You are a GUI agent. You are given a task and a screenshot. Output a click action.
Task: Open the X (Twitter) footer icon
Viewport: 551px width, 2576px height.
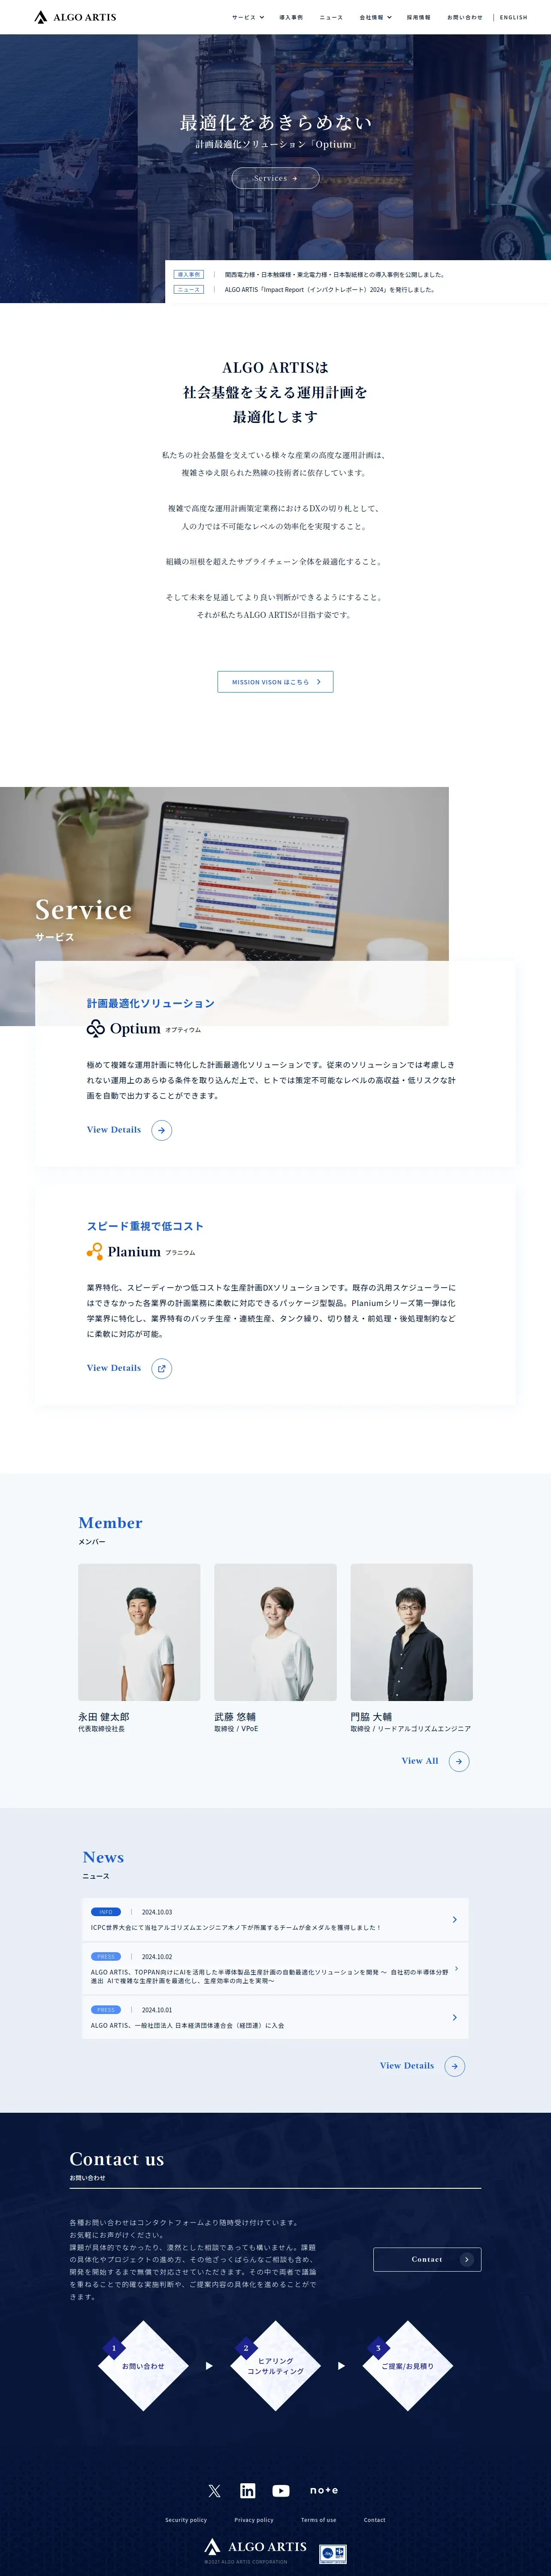pyautogui.click(x=214, y=2490)
